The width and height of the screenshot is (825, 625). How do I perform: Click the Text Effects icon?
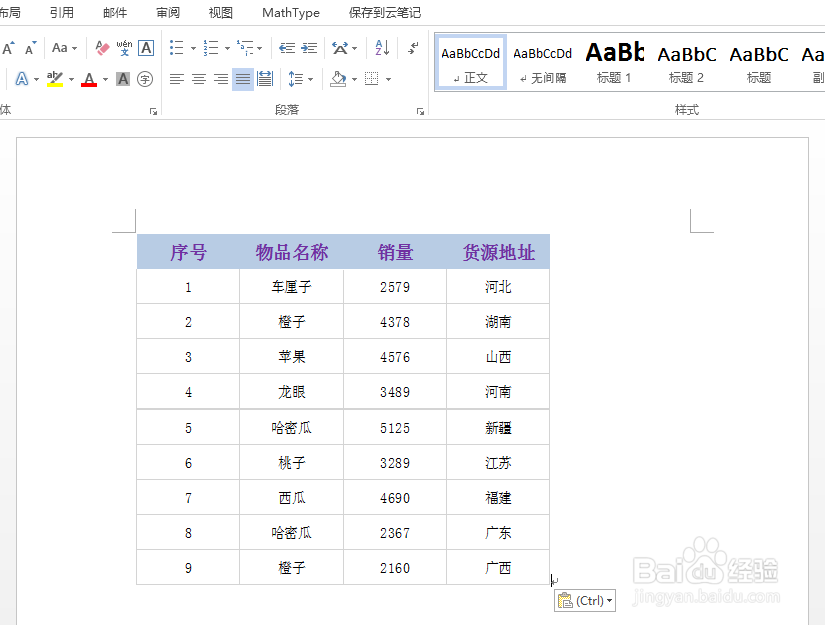[x=22, y=79]
